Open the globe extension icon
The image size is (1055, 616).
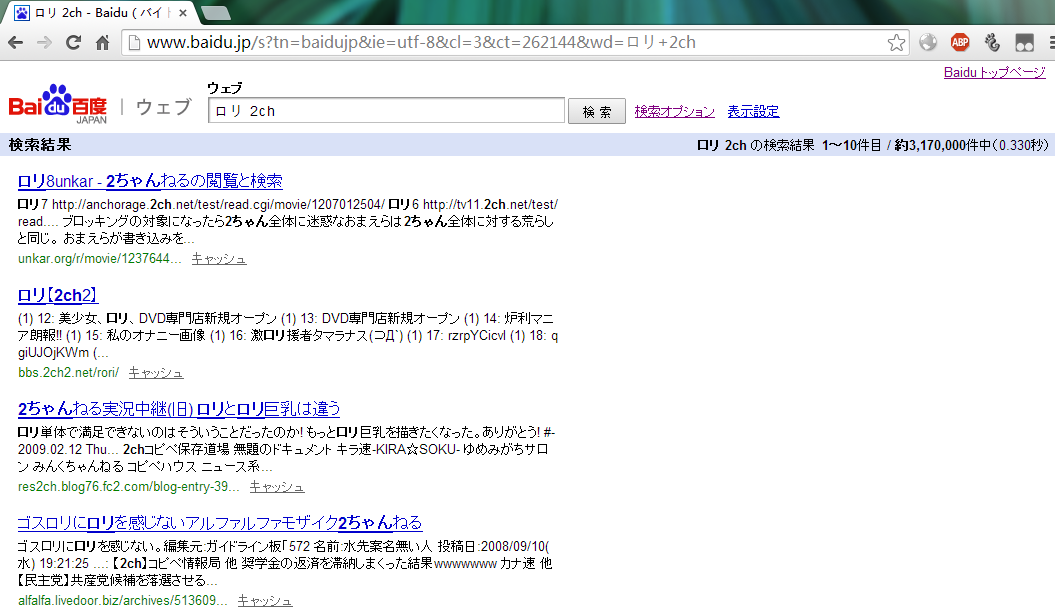coord(928,43)
